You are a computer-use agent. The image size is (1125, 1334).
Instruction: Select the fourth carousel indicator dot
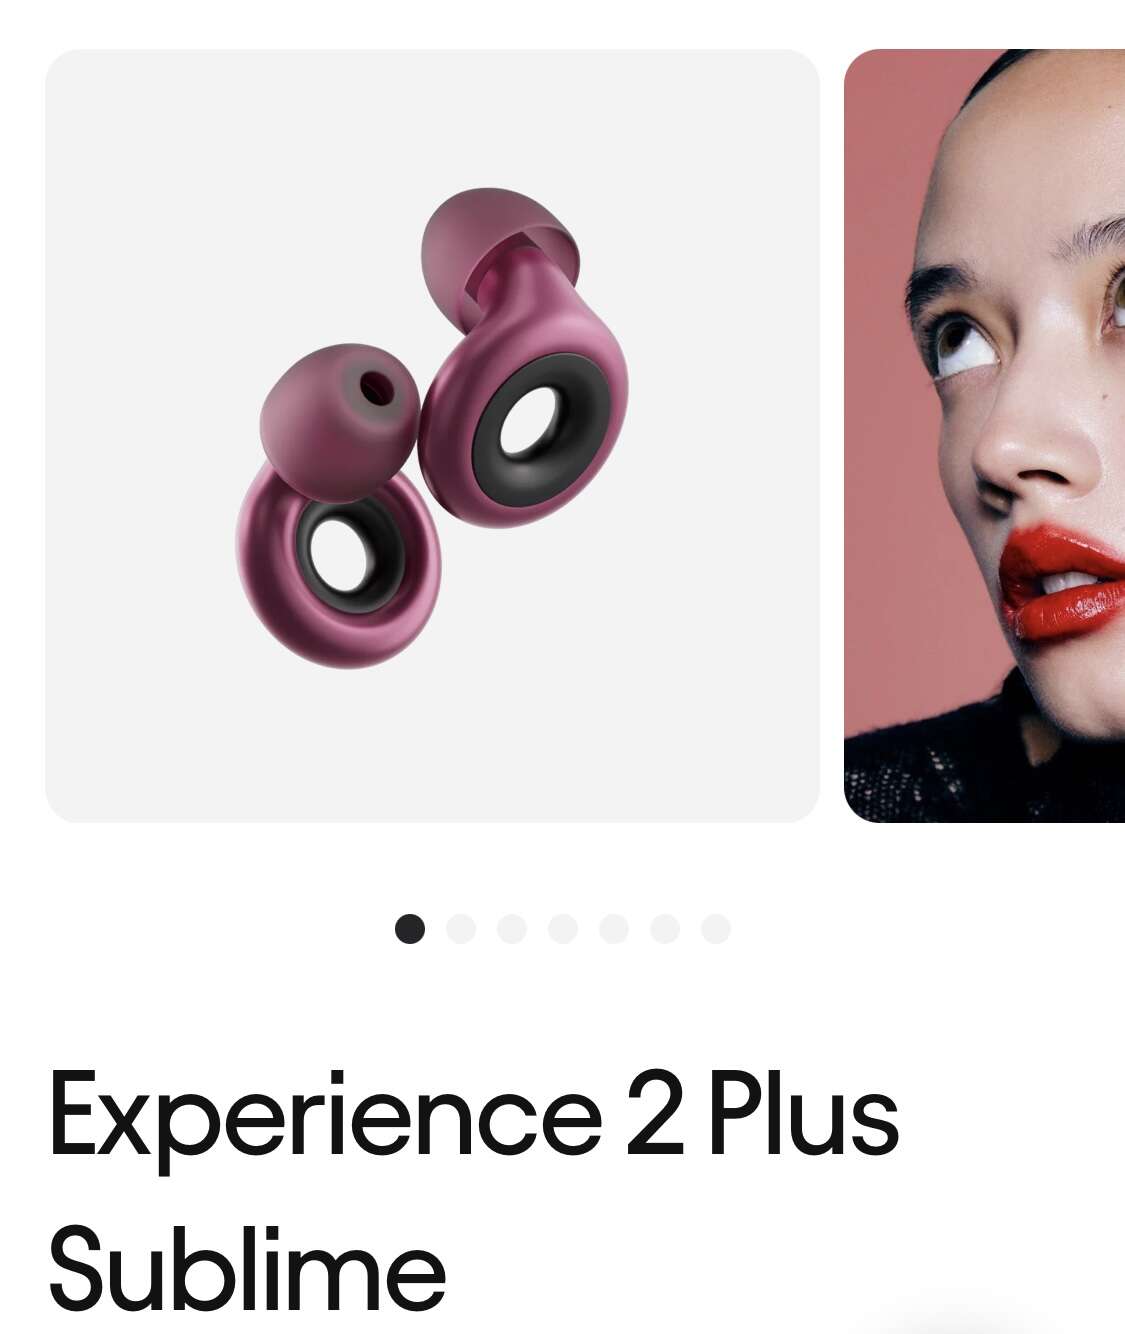click(563, 929)
